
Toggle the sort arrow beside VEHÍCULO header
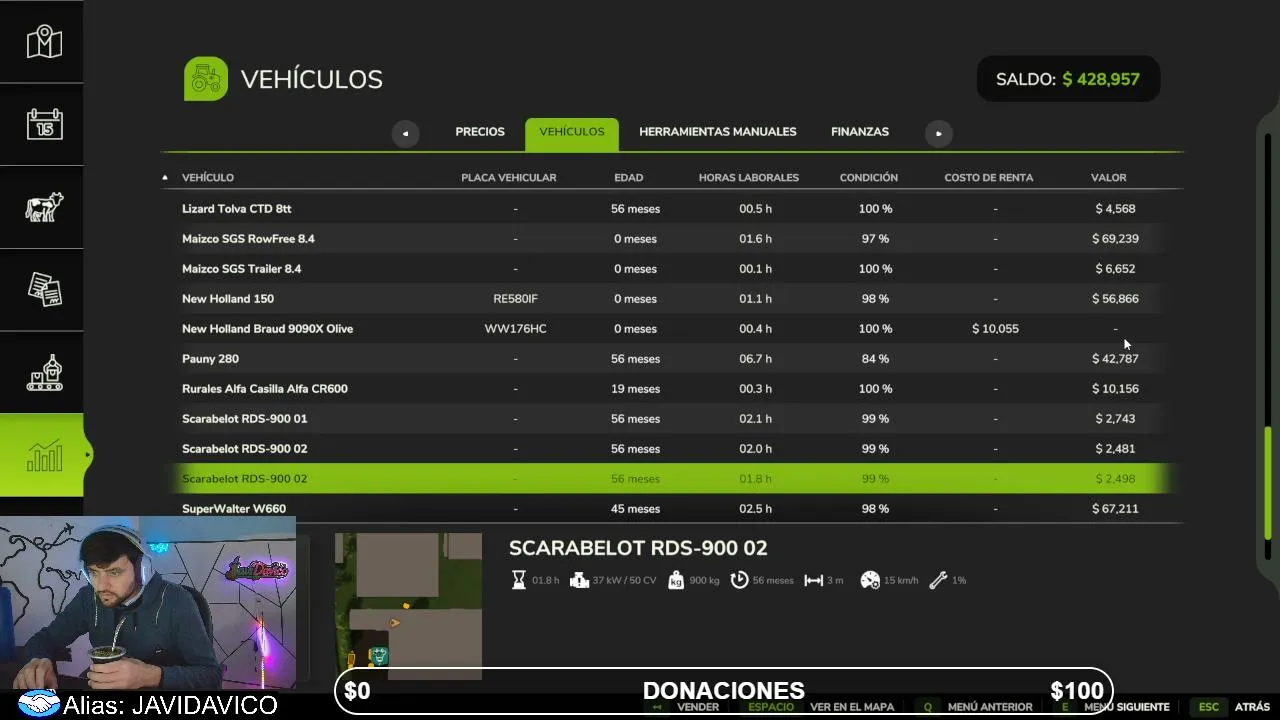tap(165, 178)
